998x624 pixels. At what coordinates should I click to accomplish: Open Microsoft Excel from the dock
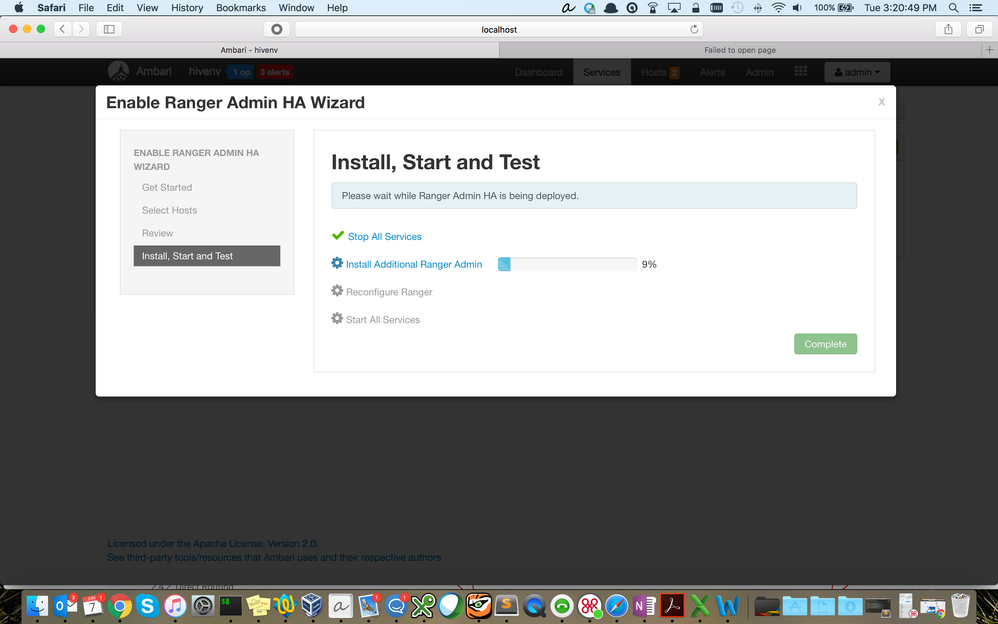[699, 605]
